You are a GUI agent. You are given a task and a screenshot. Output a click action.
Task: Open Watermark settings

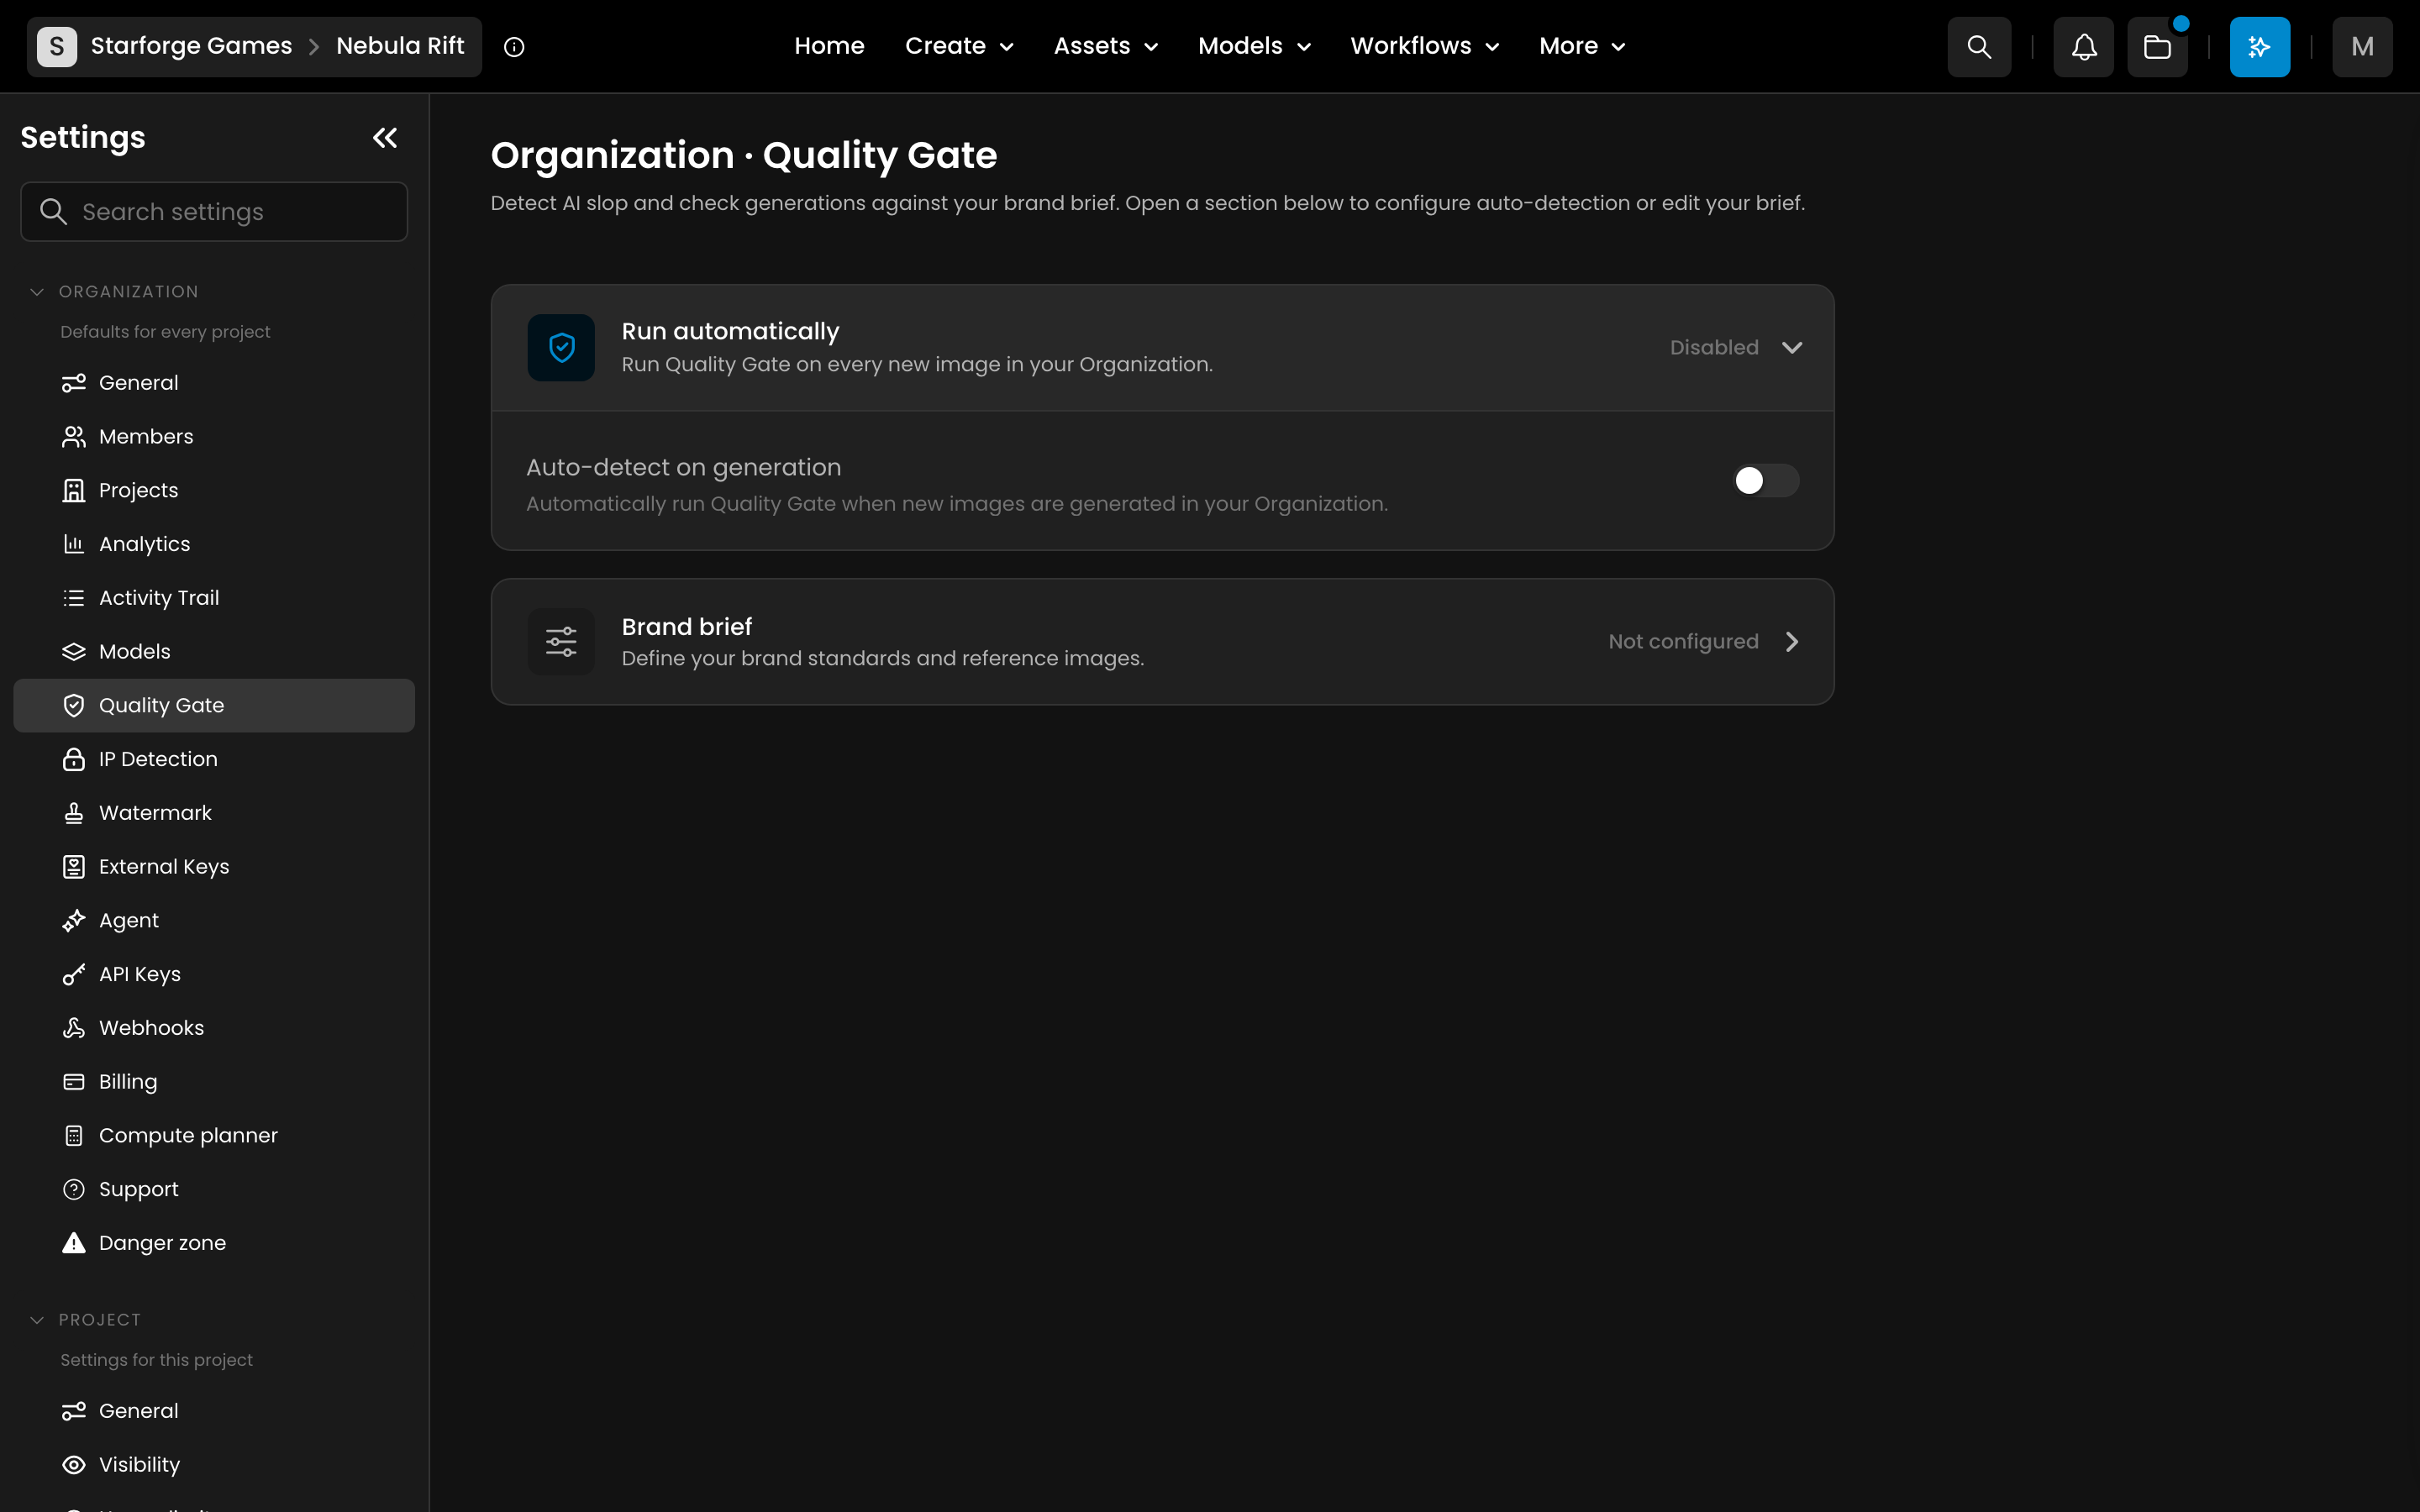pyautogui.click(x=214, y=813)
